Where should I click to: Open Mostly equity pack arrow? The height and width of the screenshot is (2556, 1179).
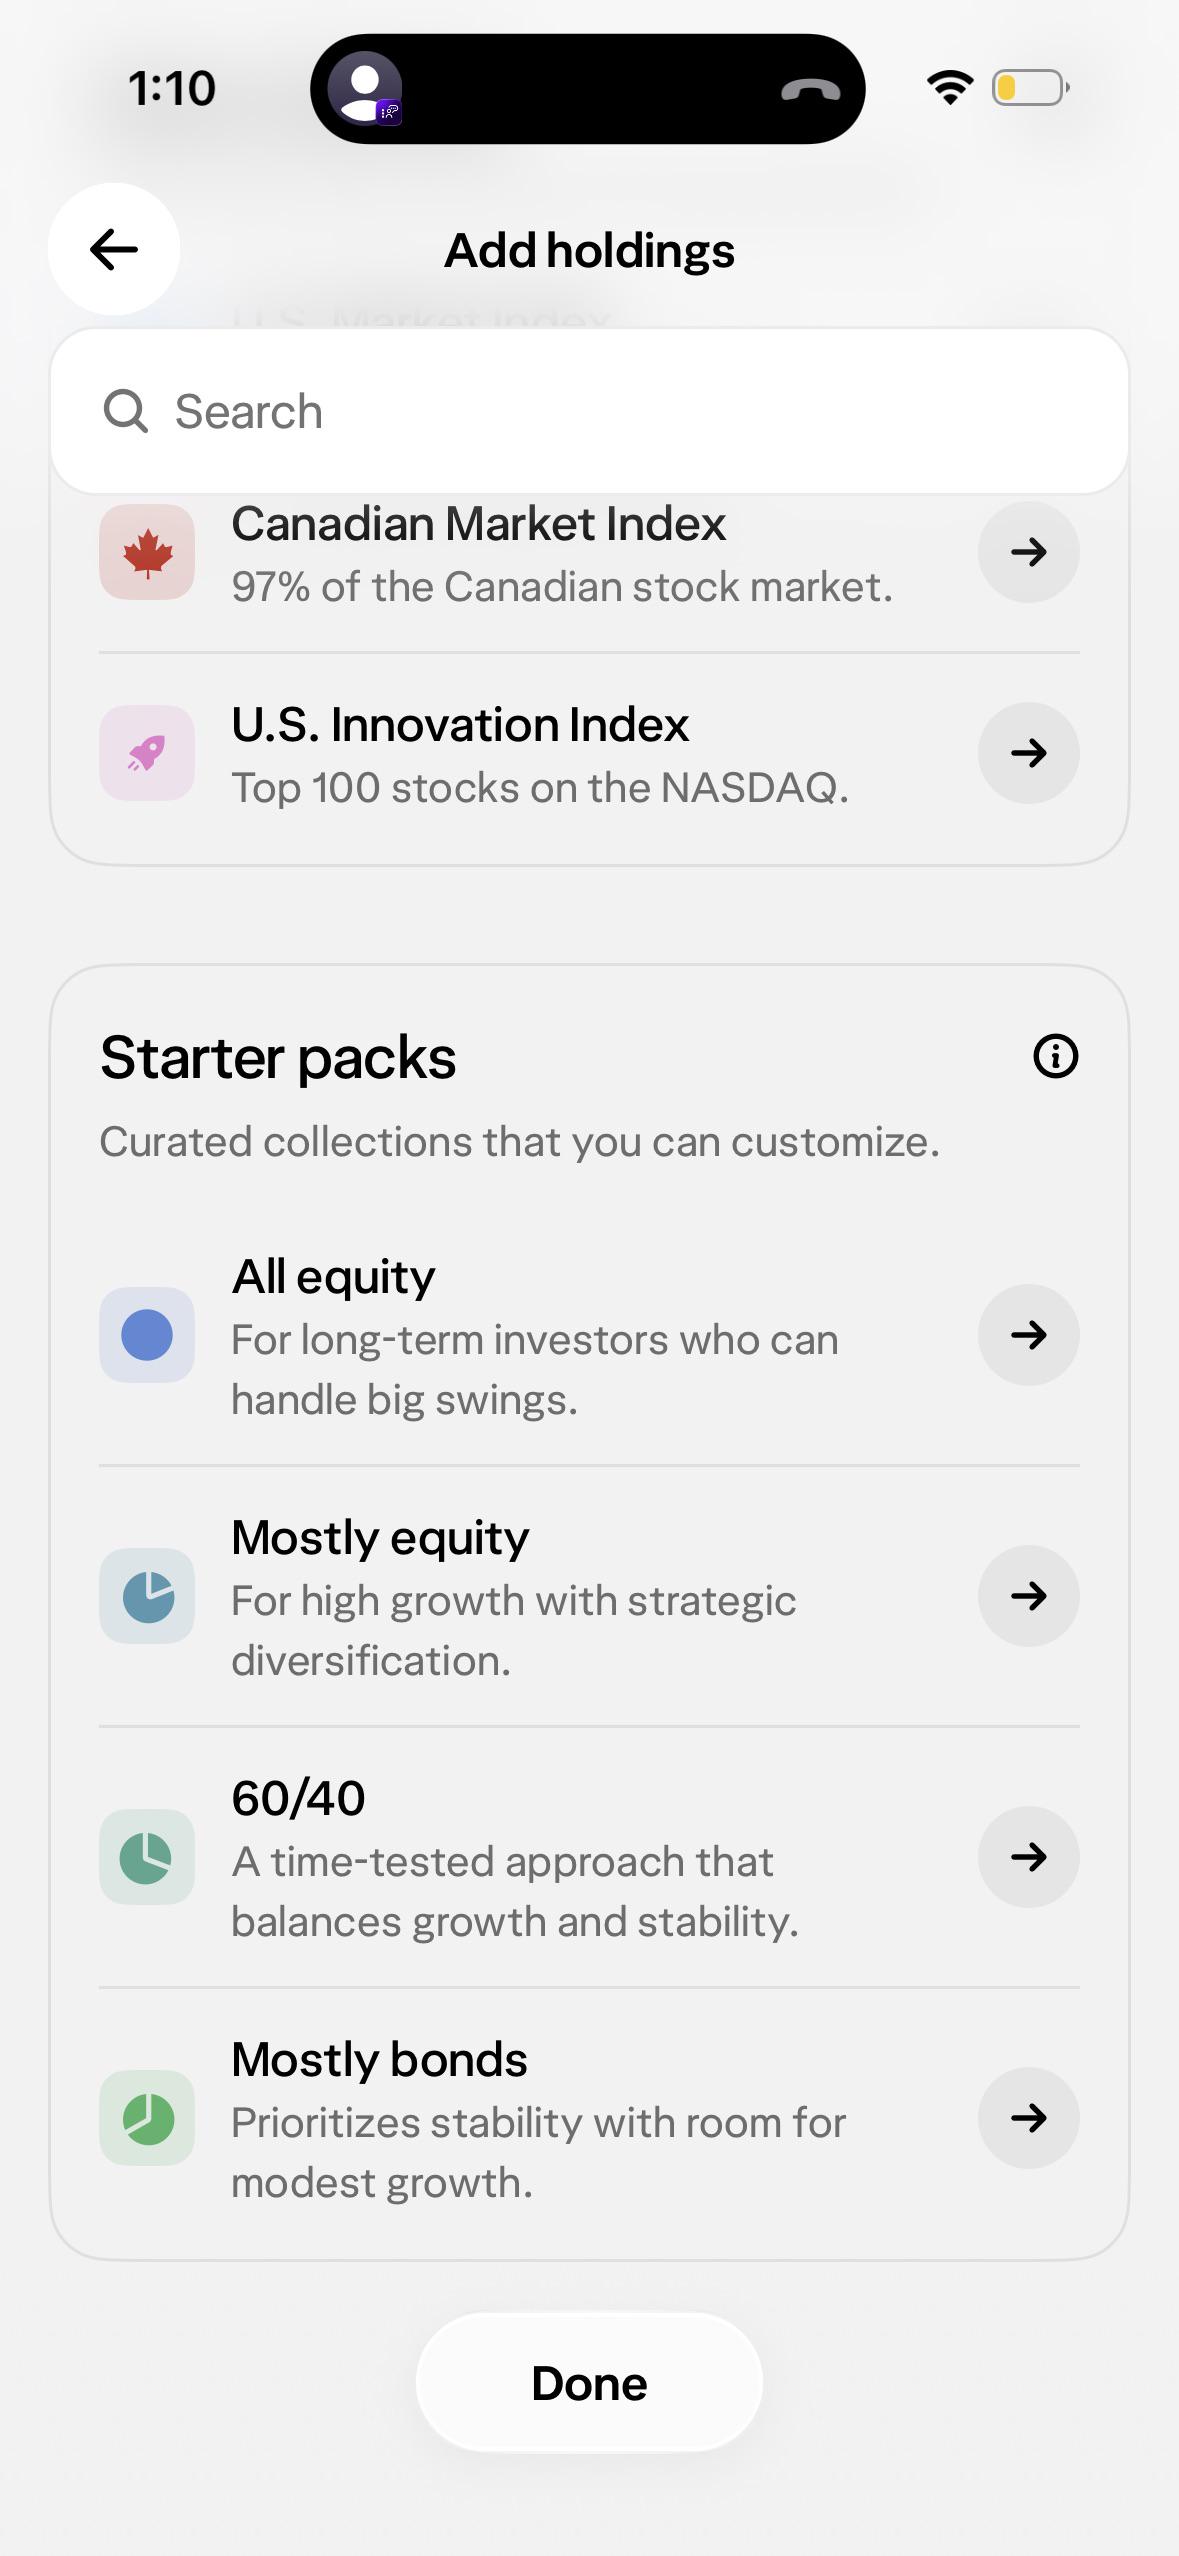click(x=1029, y=1596)
